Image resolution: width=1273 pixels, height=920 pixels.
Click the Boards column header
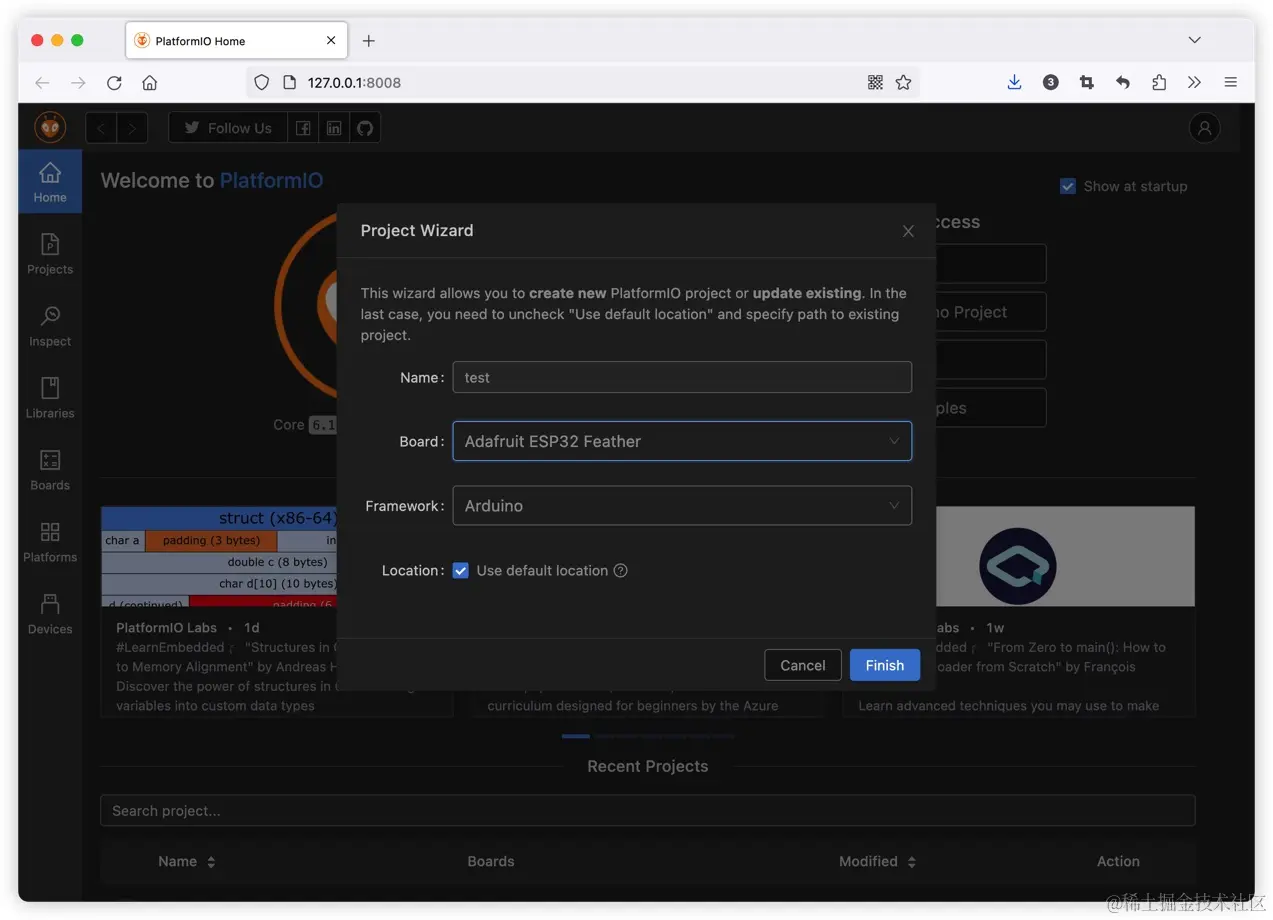point(491,861)
